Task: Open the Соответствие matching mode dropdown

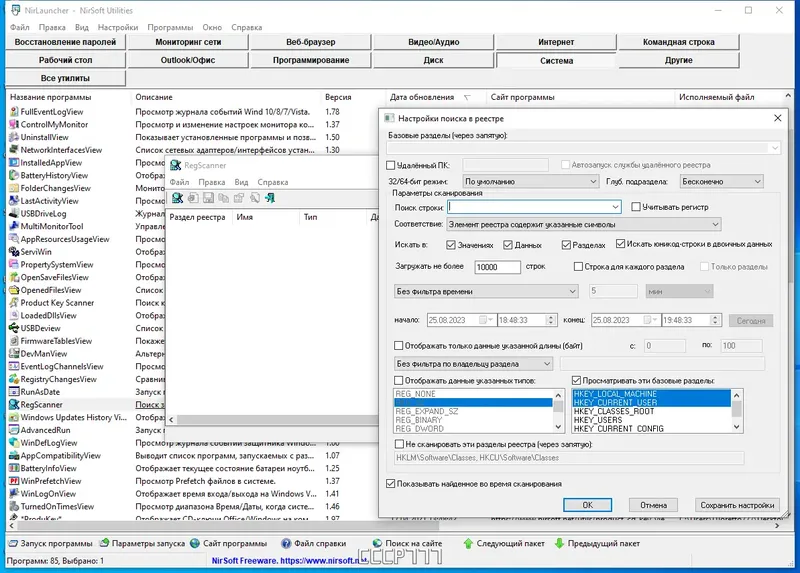Action: [x=584, y=224]
